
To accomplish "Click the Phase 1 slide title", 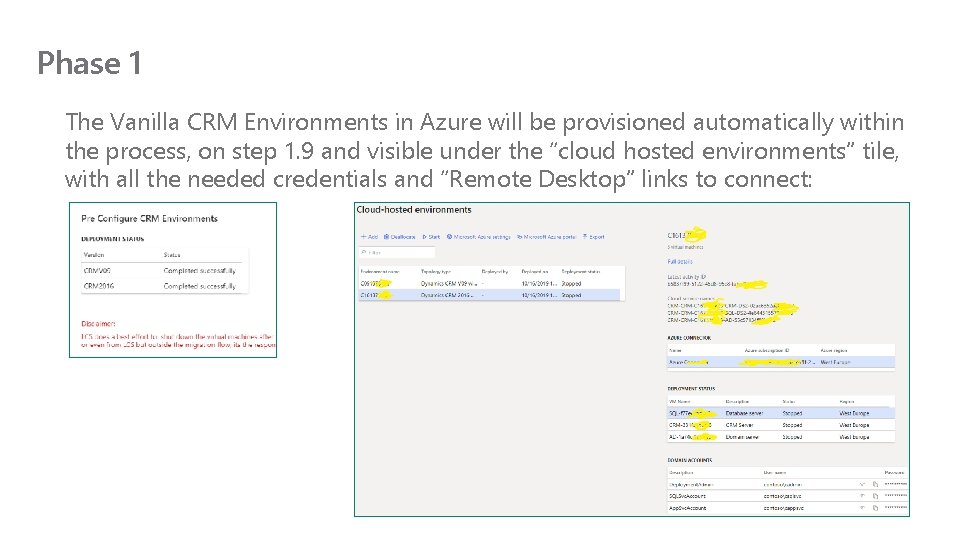I will tap(89, 63).
